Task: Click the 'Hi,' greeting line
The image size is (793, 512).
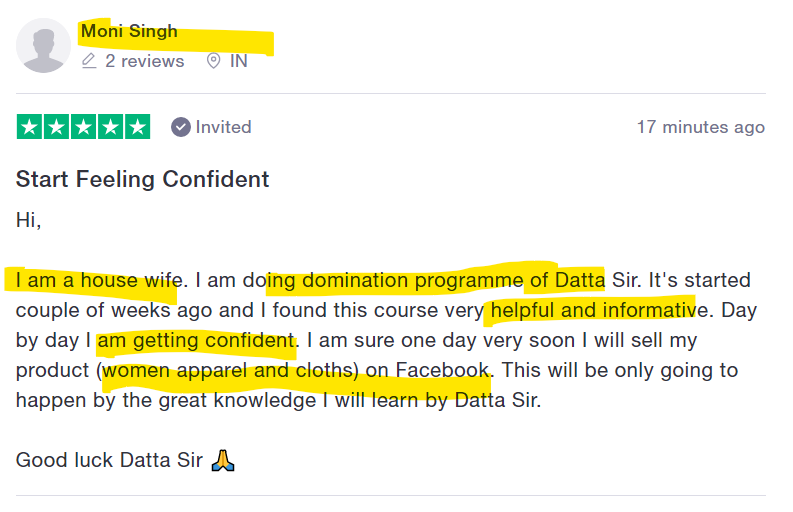Action: tap(28, 220)
